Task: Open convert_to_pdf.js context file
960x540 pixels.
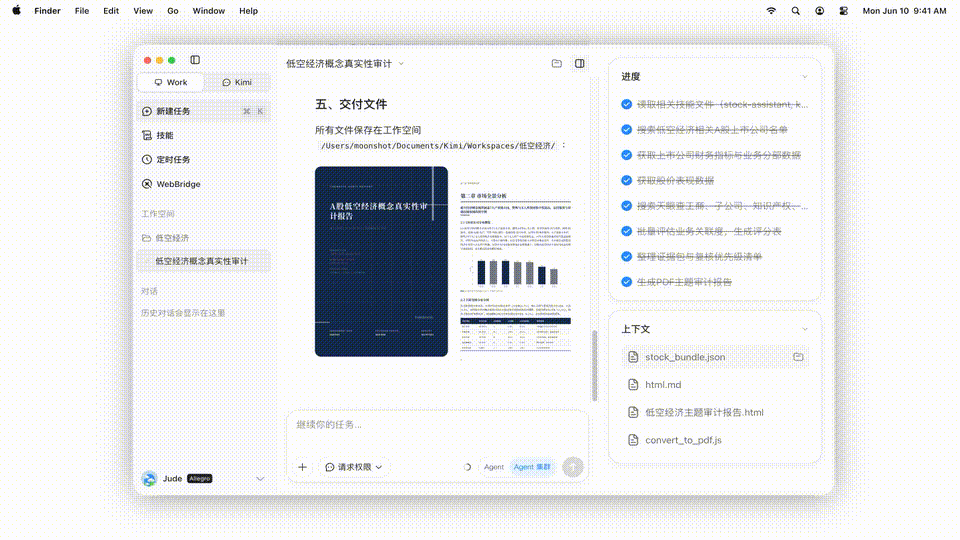Action: pos(715,440)
